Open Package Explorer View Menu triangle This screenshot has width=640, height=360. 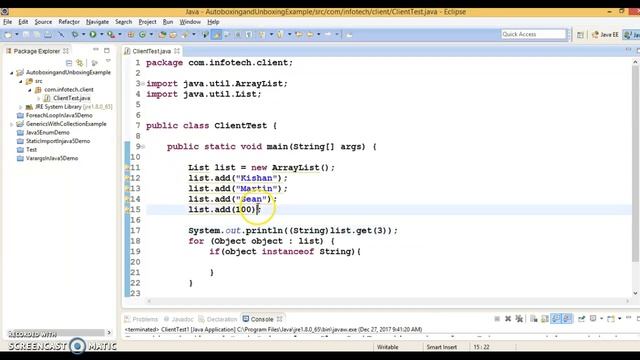click(x=108, y=61)
